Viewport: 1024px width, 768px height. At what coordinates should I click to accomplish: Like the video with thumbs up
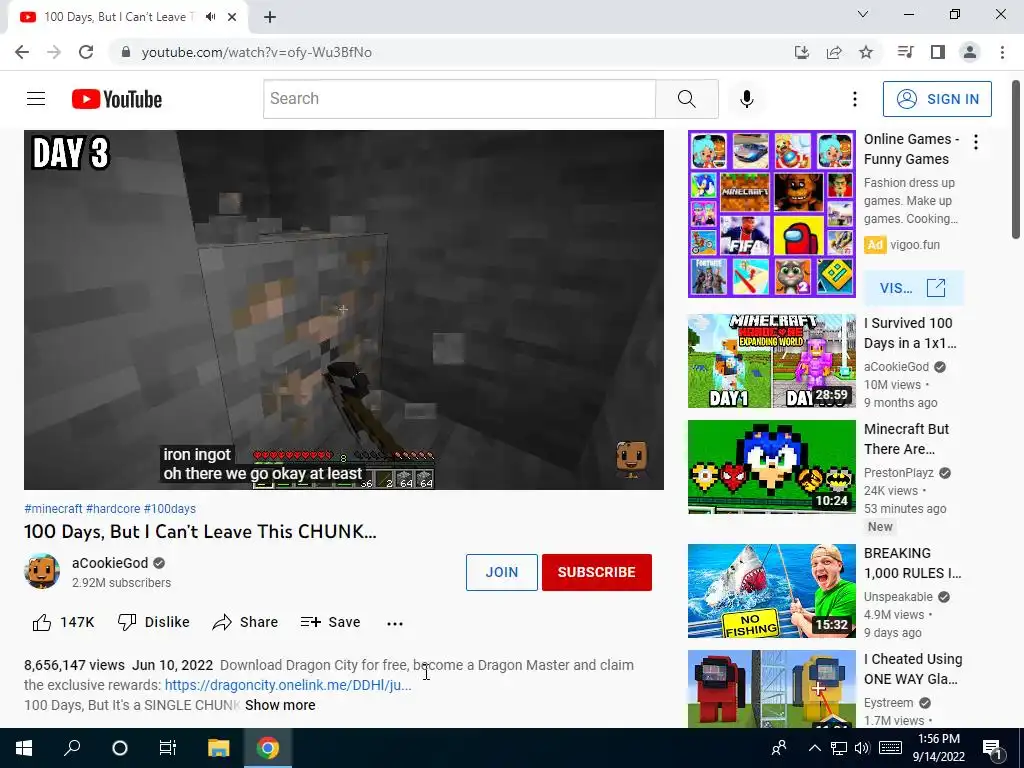[63, 622]
